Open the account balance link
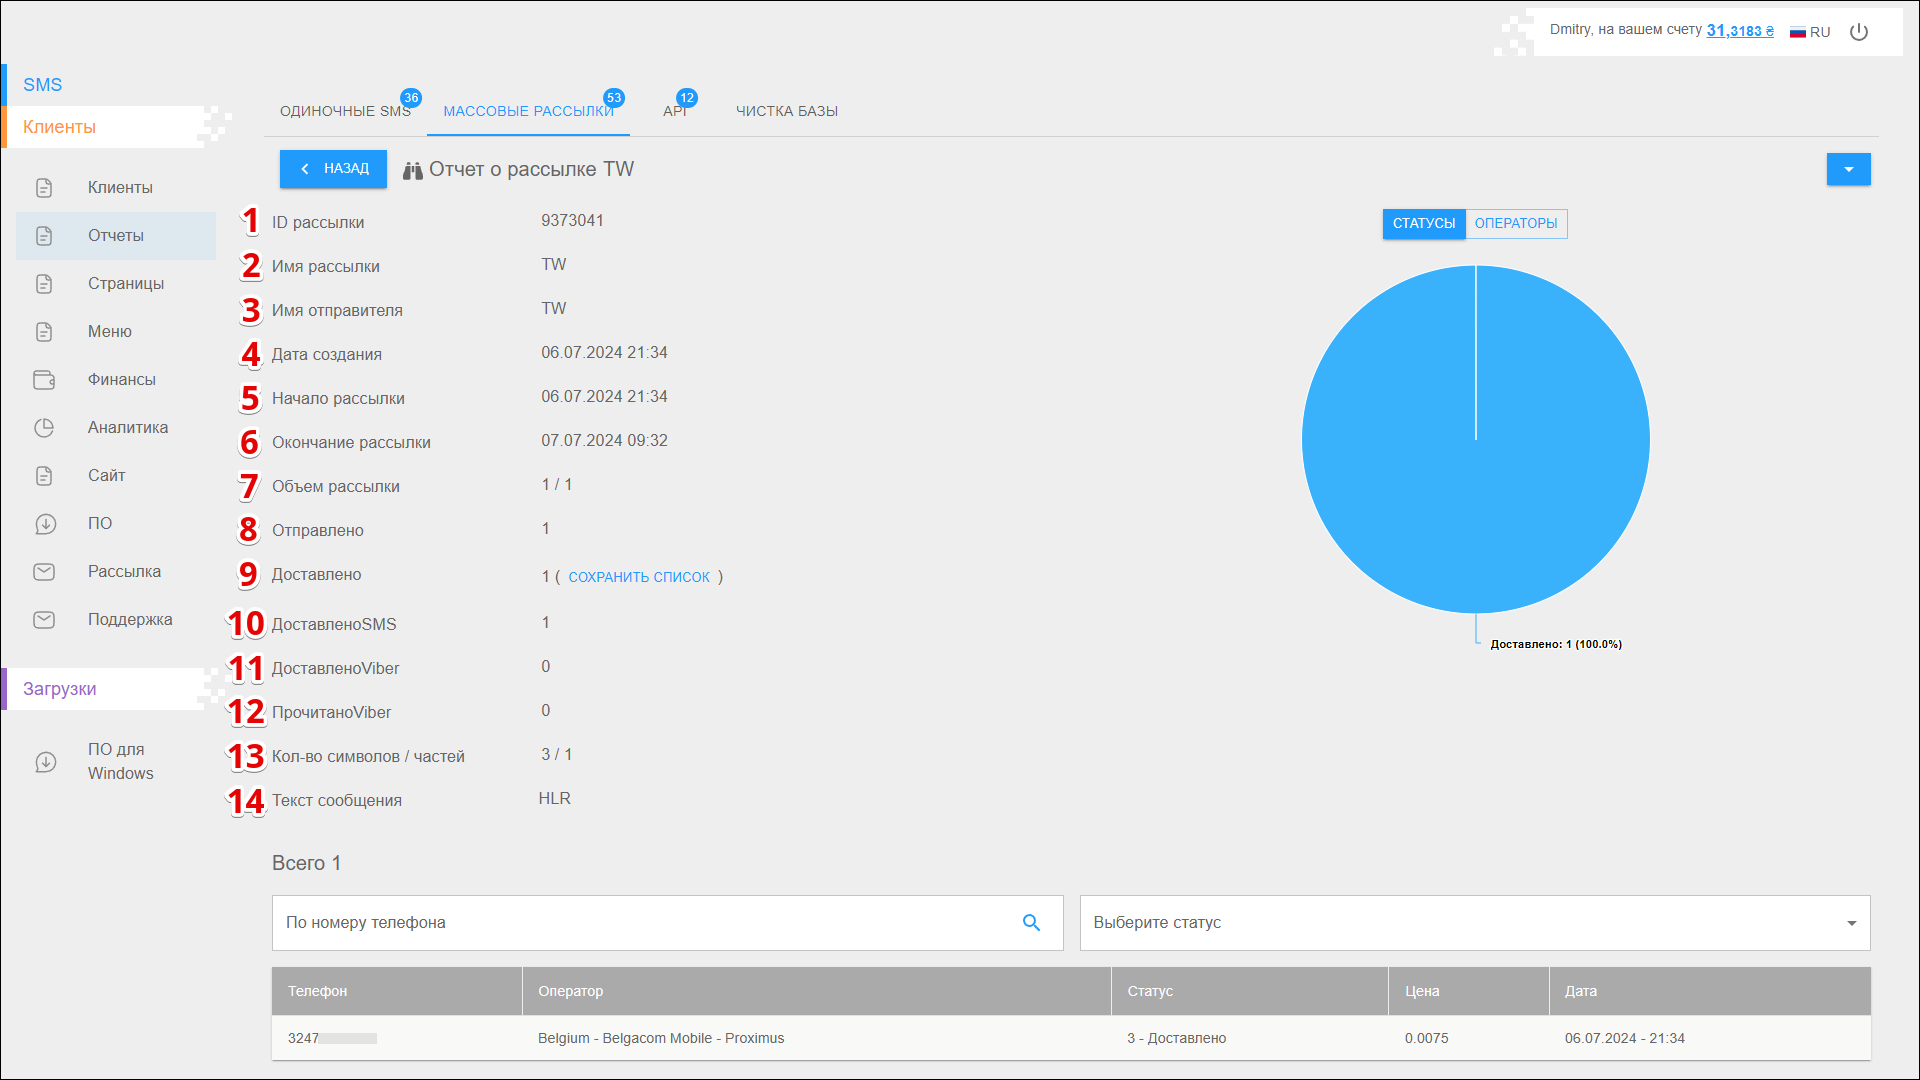Screen dimensions: 1920x1080 [x=1739, y=31]
